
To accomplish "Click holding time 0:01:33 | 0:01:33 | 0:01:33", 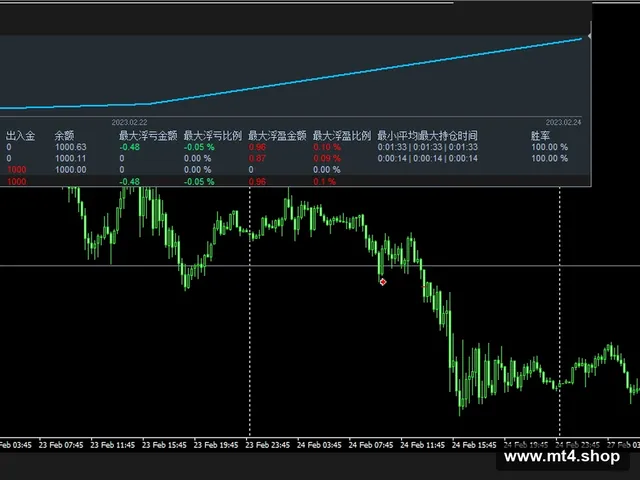I will tap(427, 147).
